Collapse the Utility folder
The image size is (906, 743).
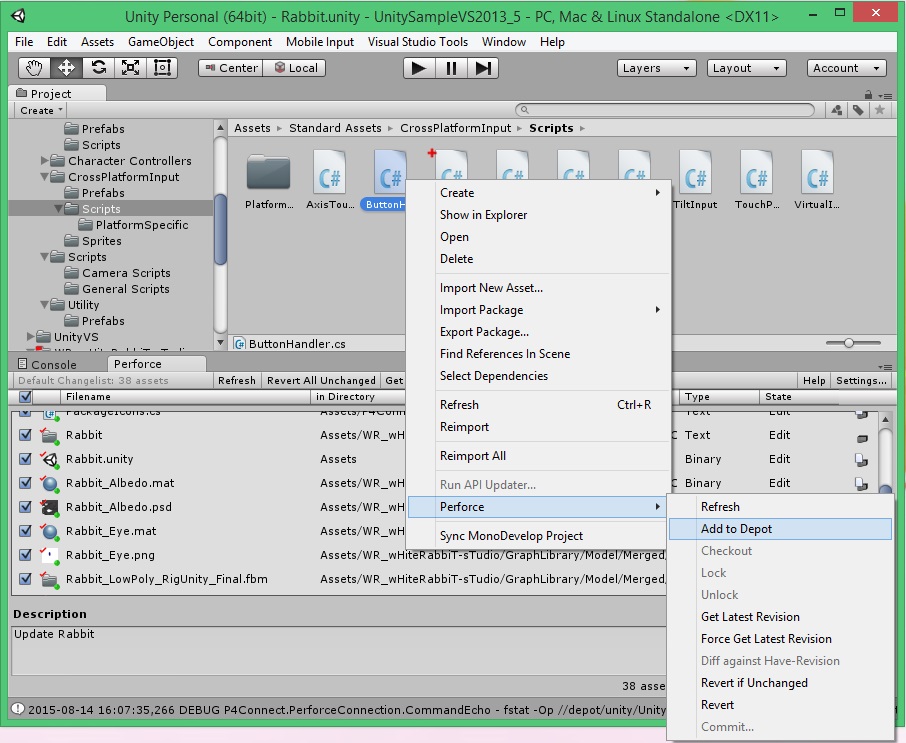tap(44, 304)
